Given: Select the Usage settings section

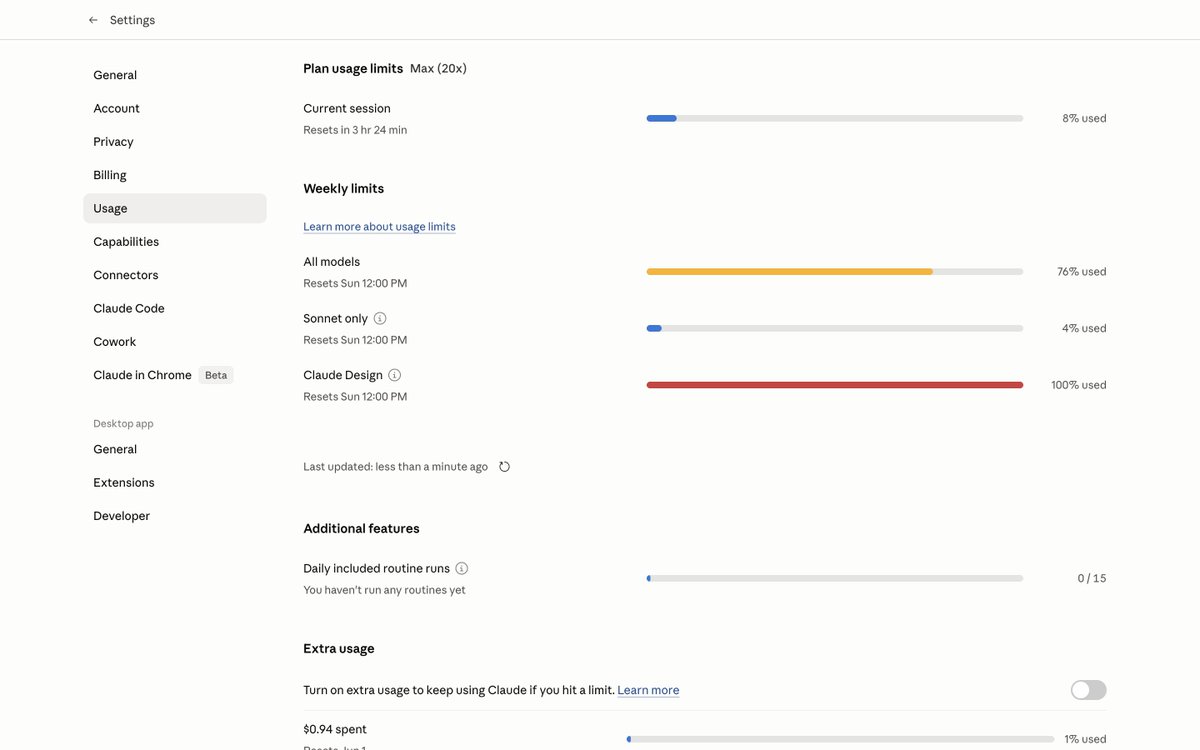Looking at the screenshot, I should [175, 208].
